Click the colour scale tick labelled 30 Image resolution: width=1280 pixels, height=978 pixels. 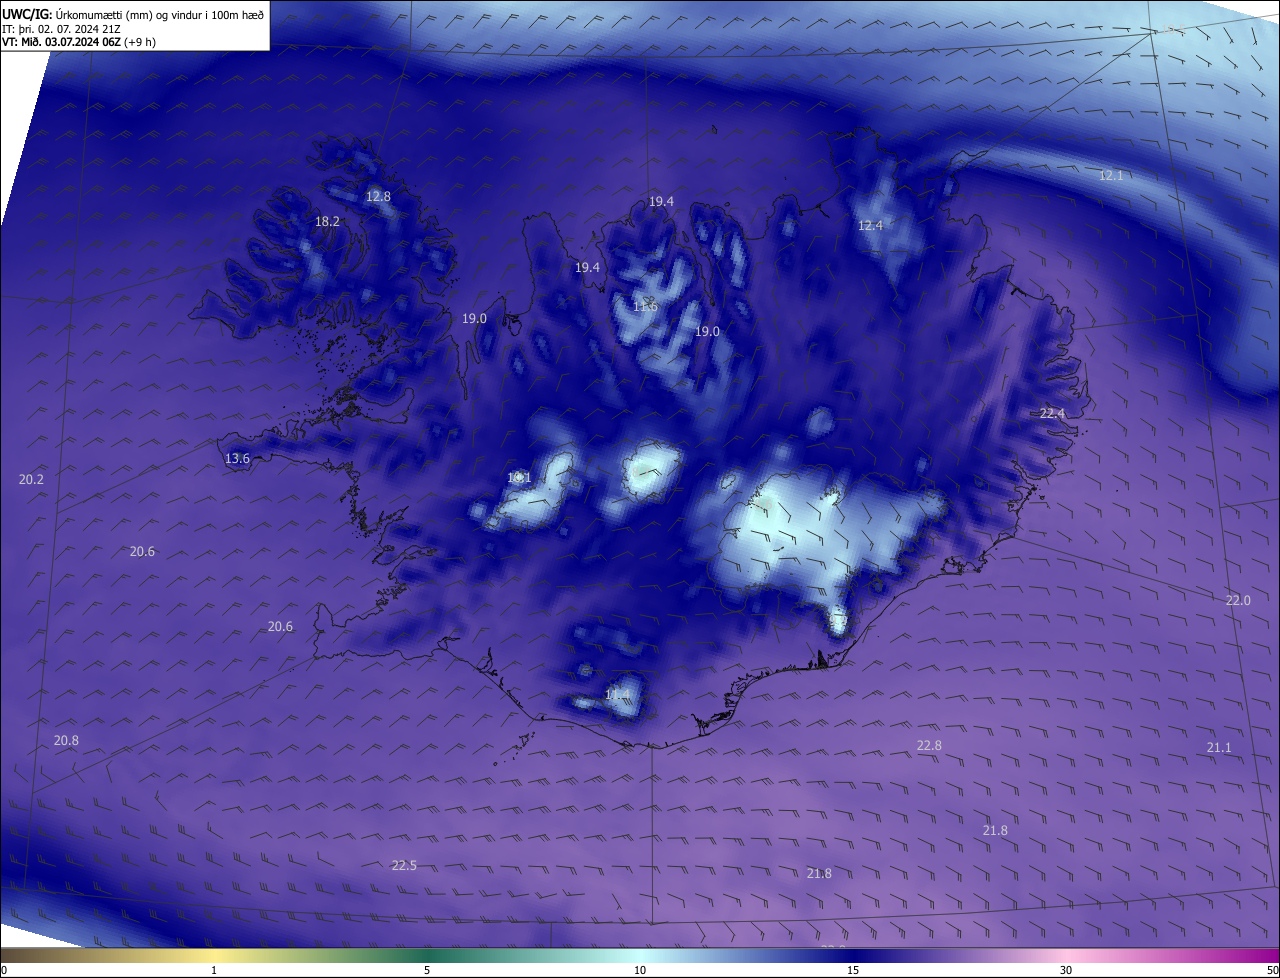click(x=1066, y=970)
